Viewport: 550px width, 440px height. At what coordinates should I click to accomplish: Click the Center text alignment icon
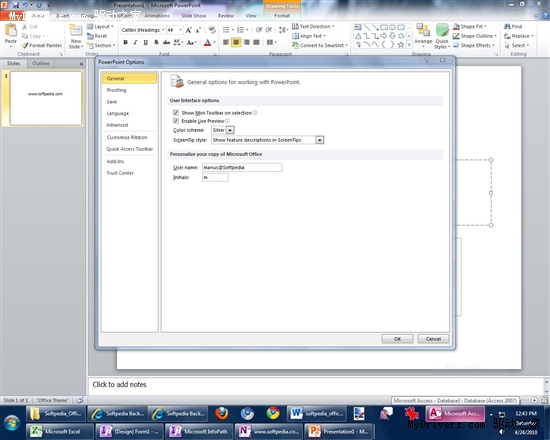click(x=236, y=42)
